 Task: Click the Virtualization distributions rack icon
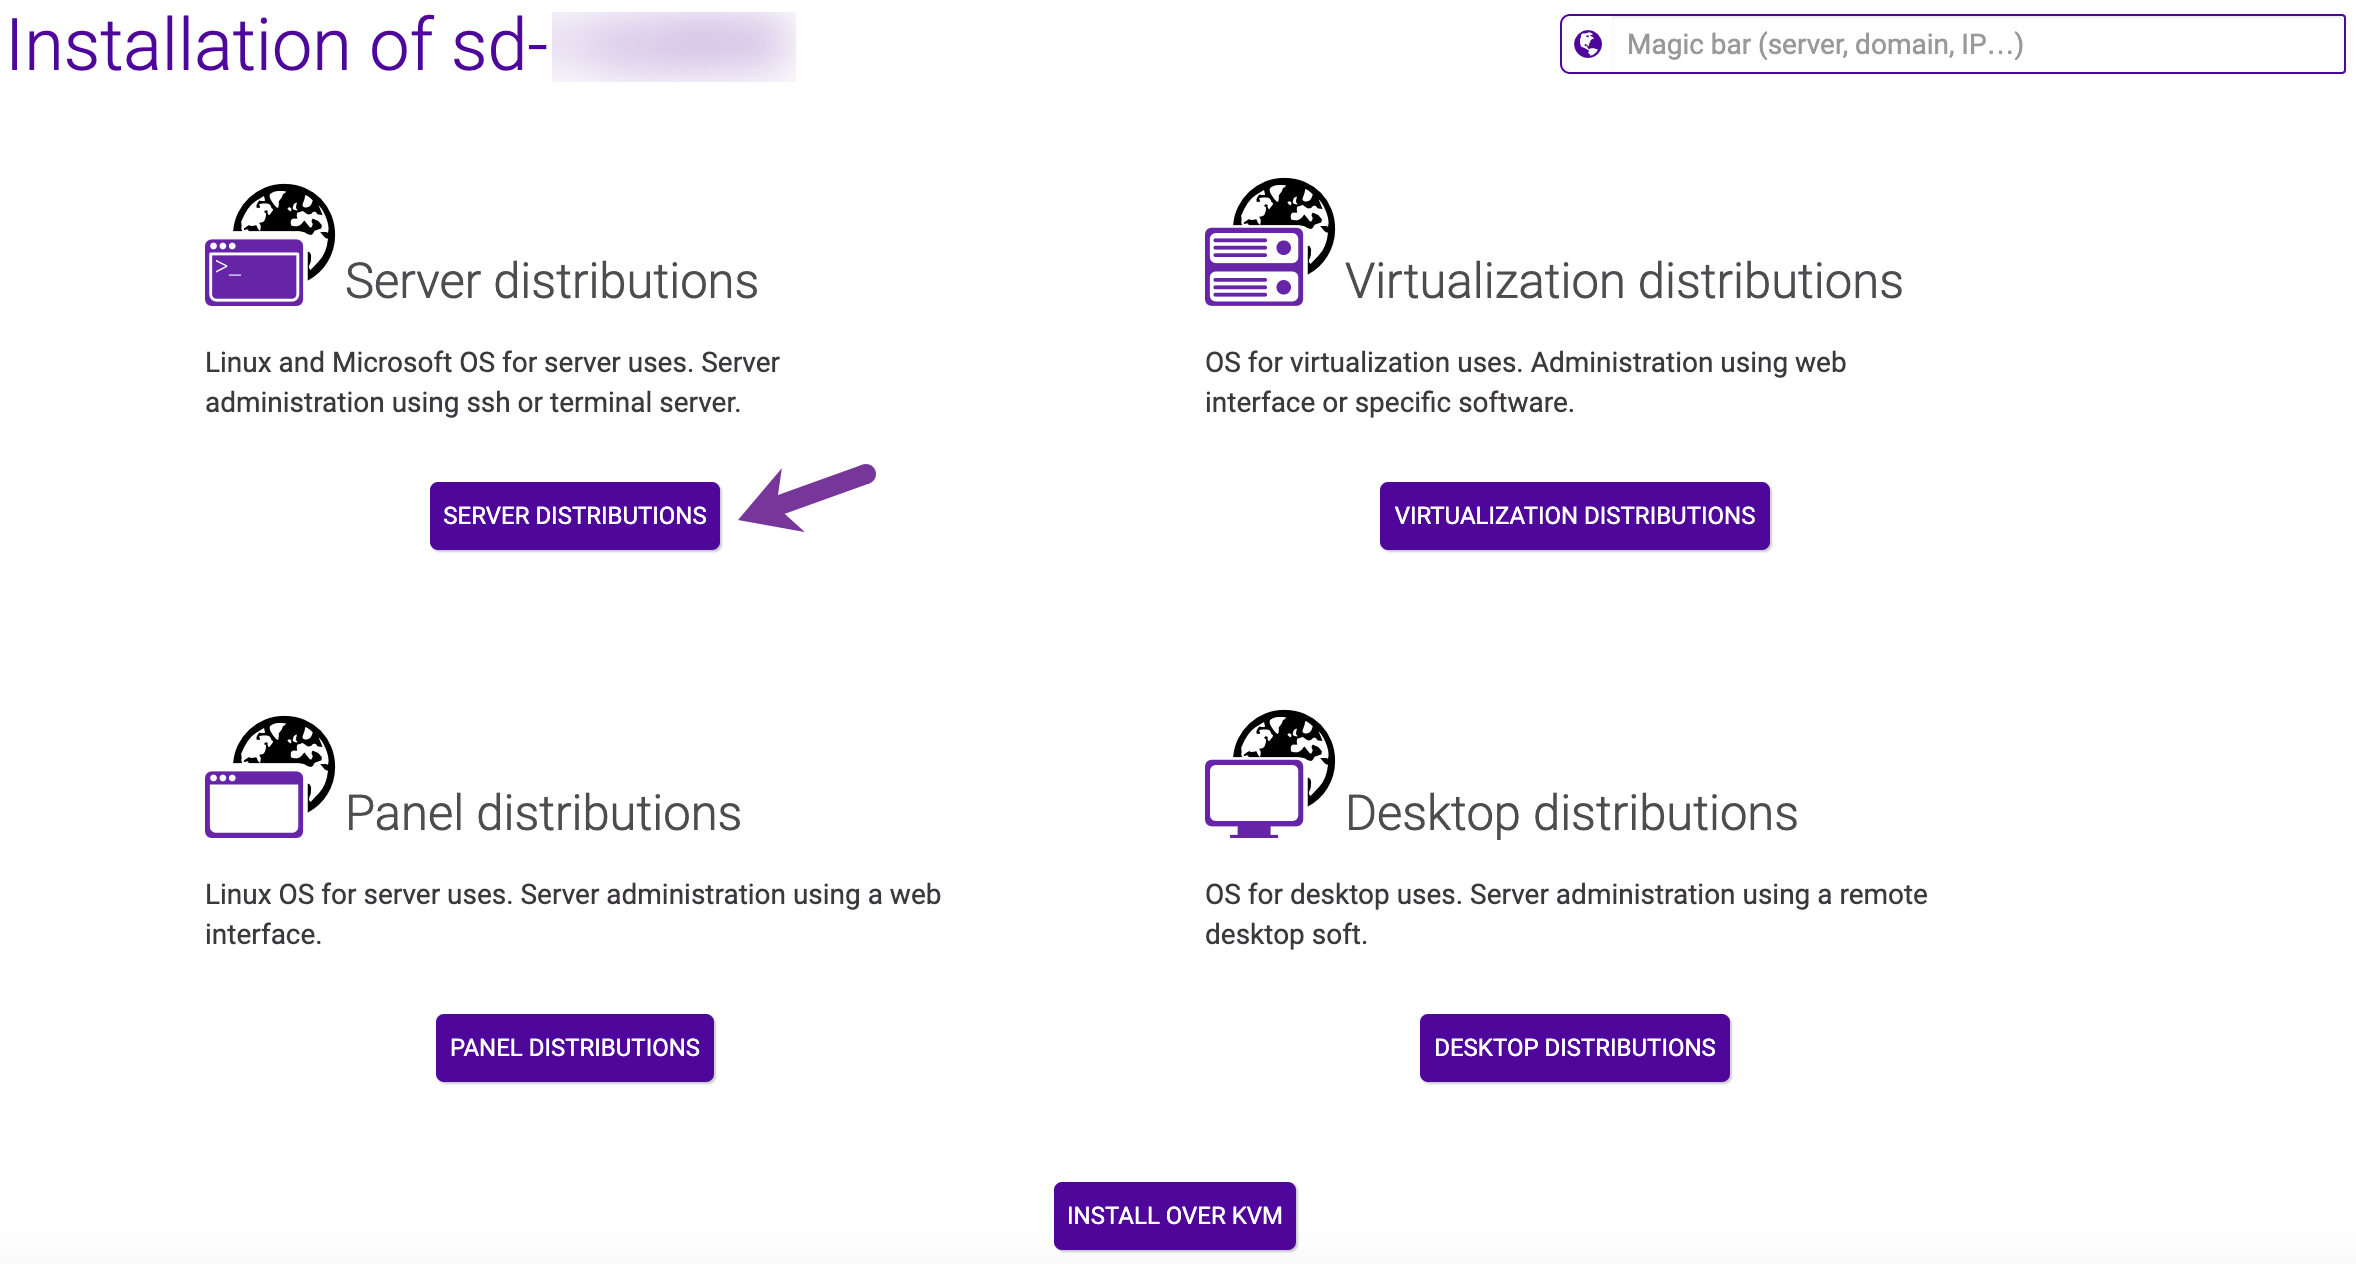coord(1255,266)
